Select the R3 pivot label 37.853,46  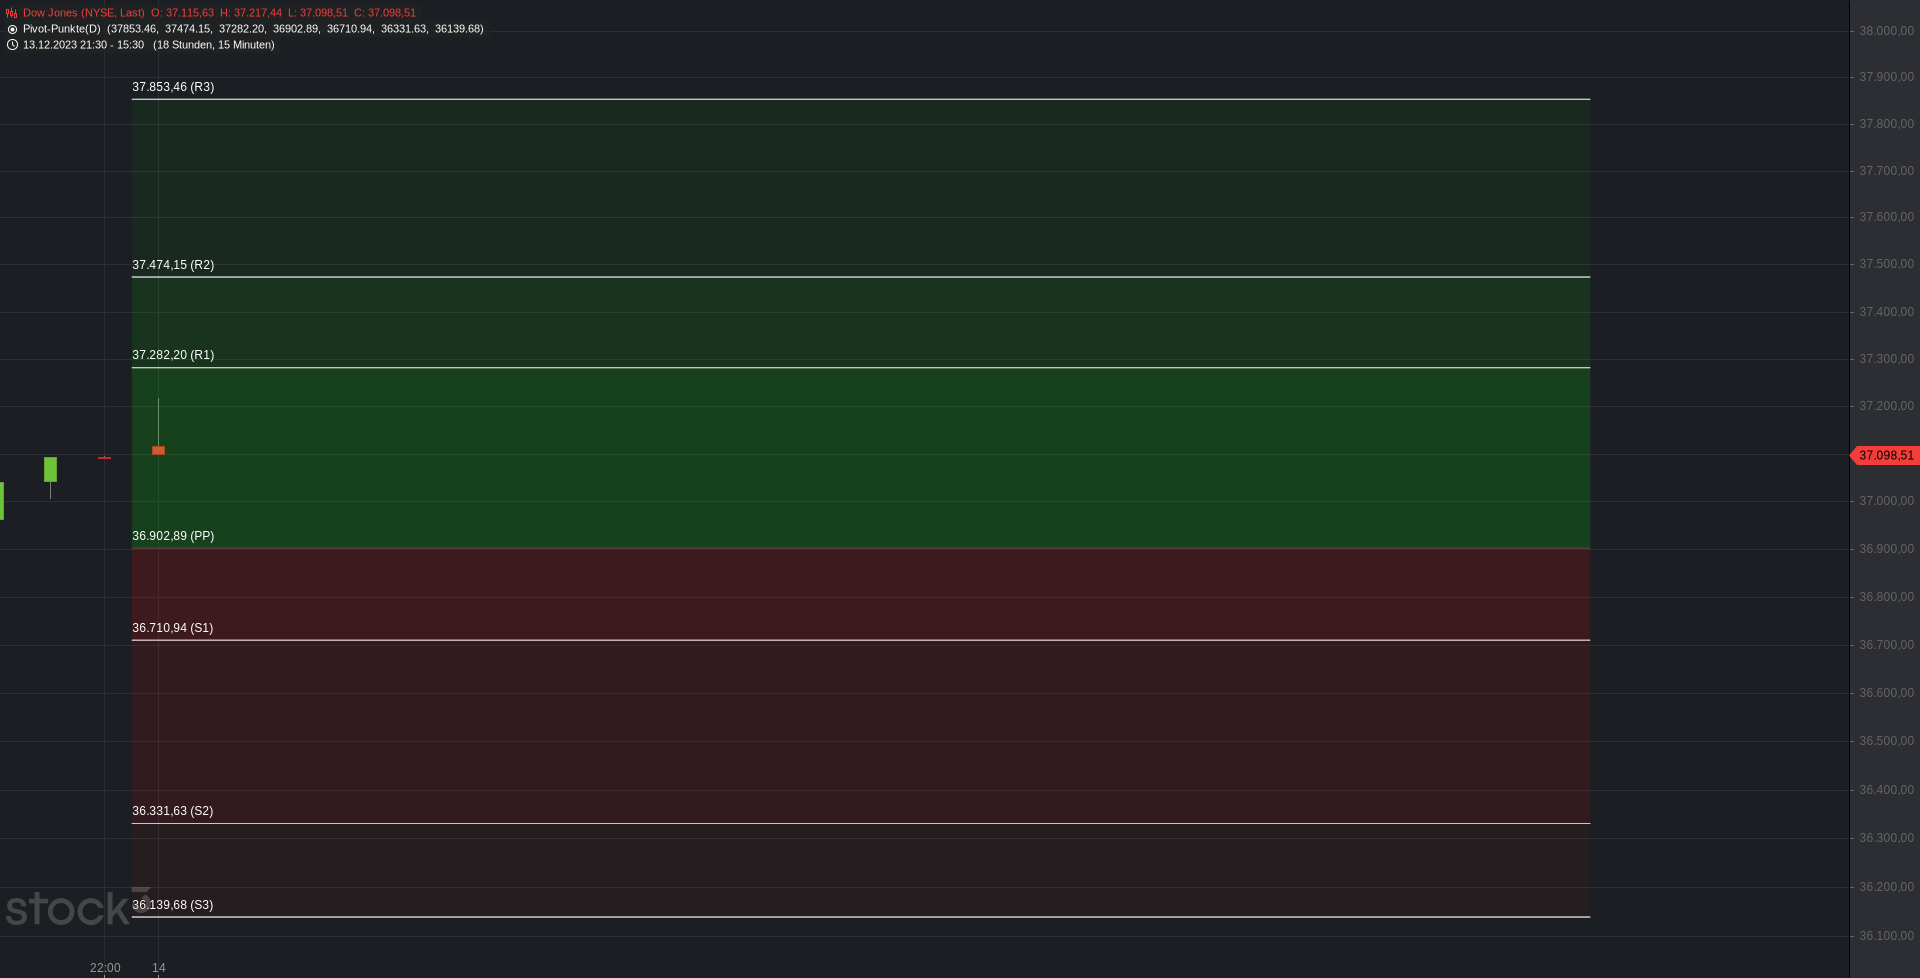point(173,87)
